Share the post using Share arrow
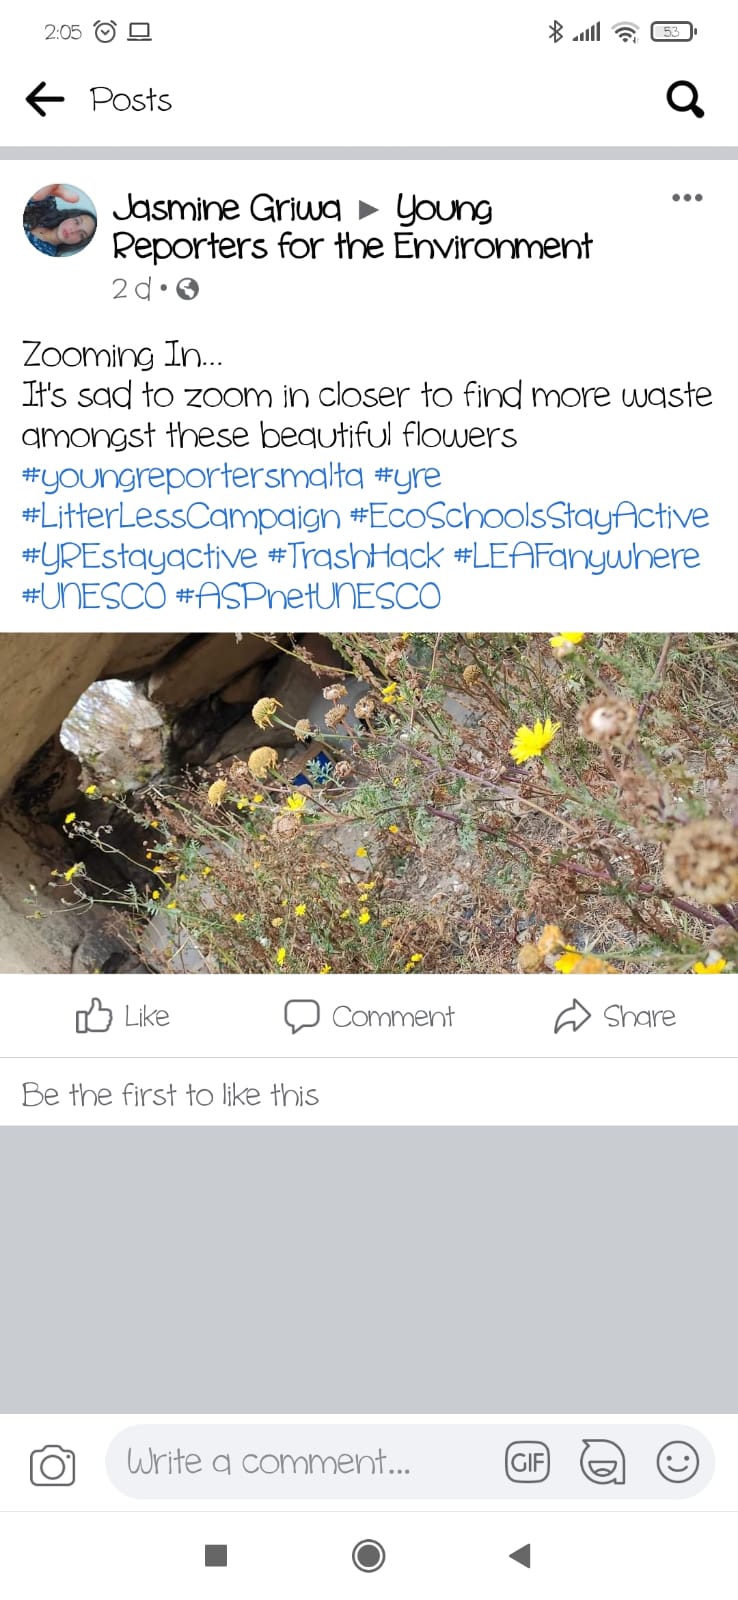Screen dimensions: 738x1600 pos(615,1016)
